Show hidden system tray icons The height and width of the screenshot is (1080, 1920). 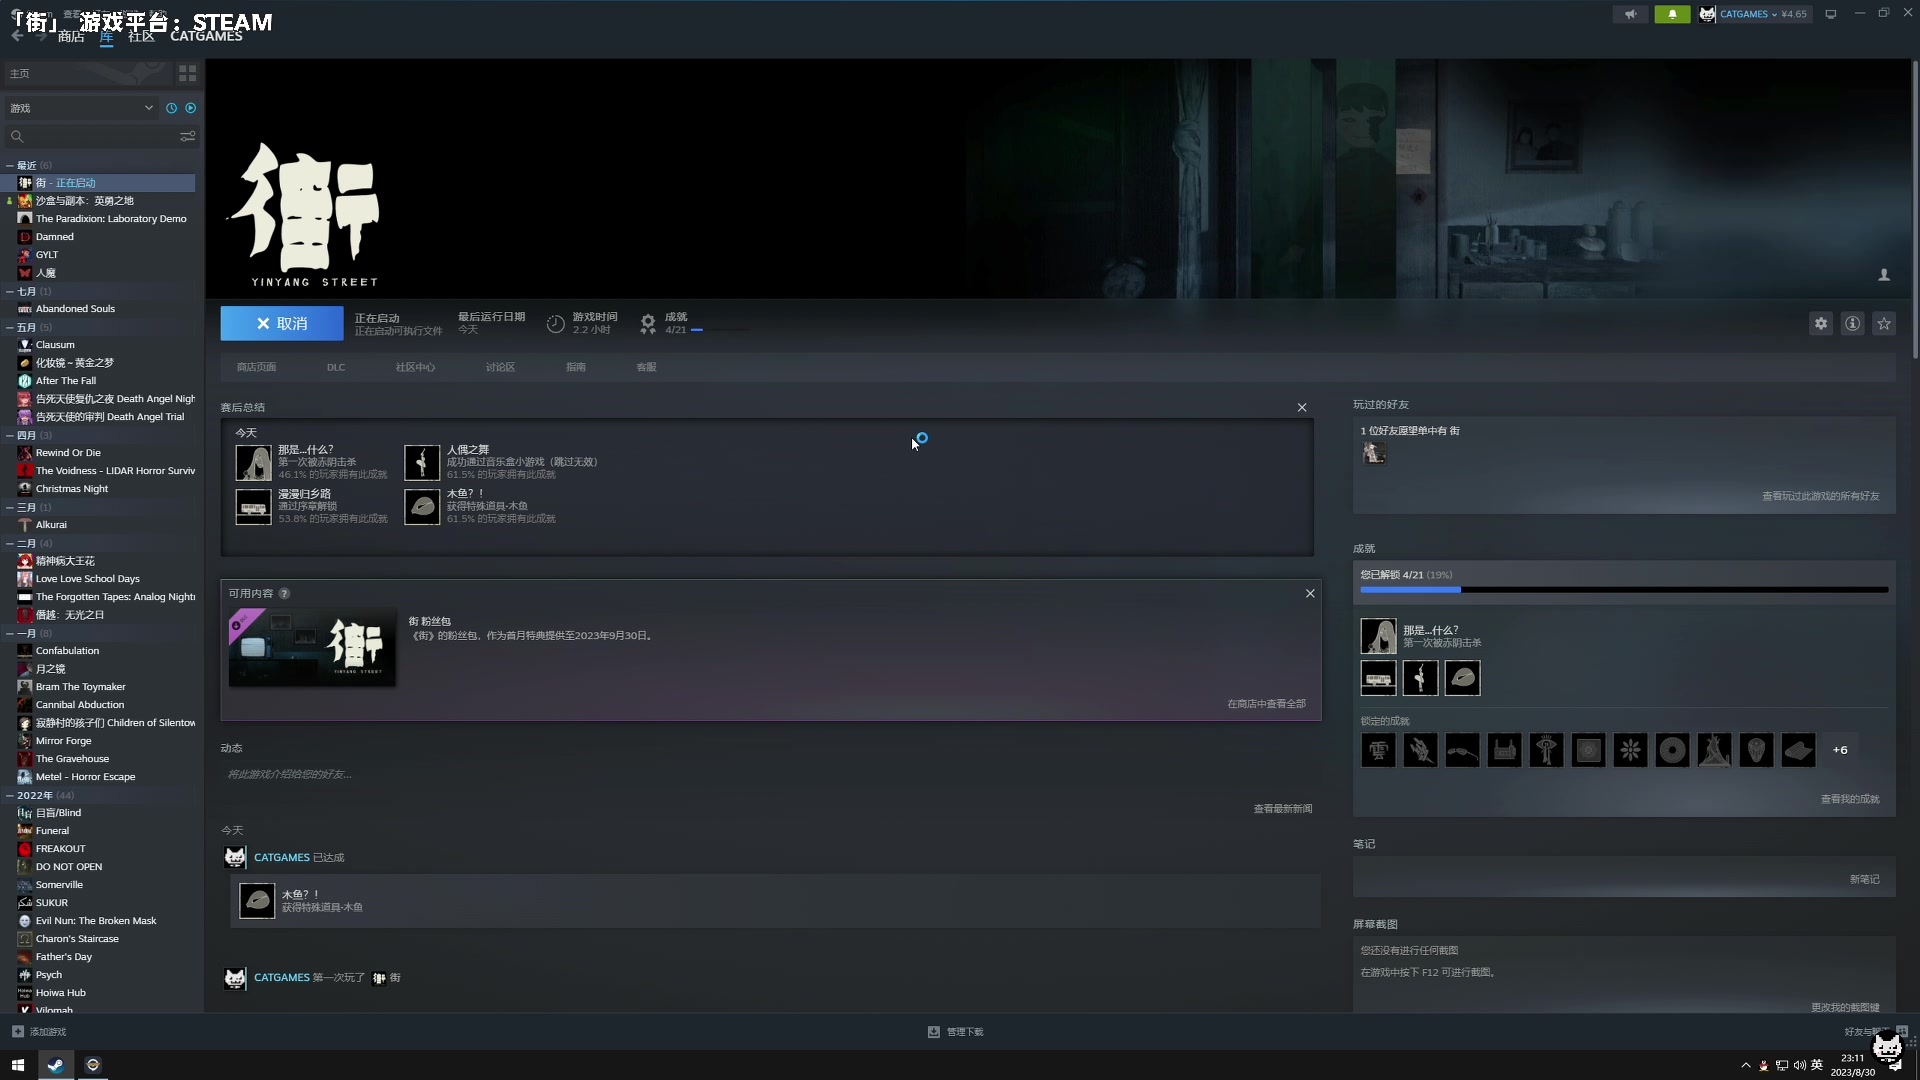tap(1746, 1065)
